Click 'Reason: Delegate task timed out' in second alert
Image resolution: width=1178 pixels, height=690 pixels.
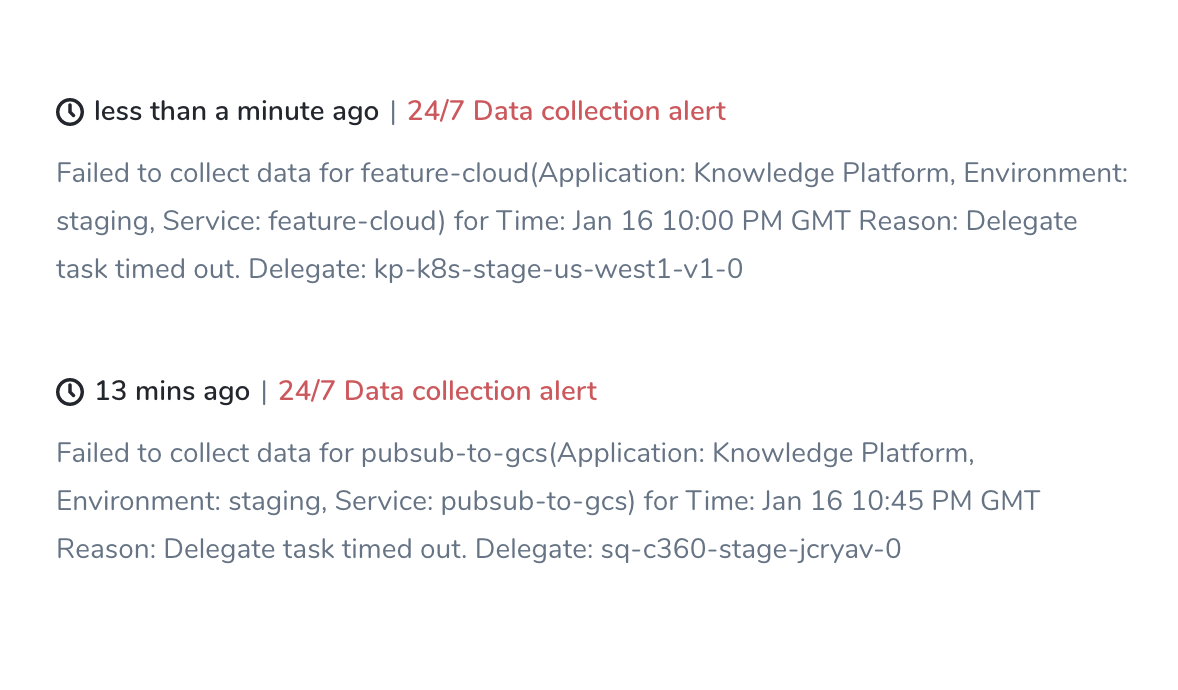click(261, 549)
